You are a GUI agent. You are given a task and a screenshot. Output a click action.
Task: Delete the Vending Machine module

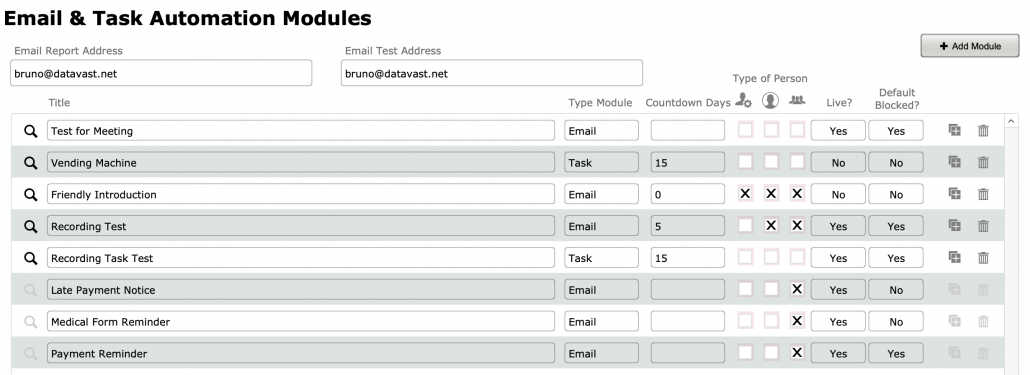(983, 162)
